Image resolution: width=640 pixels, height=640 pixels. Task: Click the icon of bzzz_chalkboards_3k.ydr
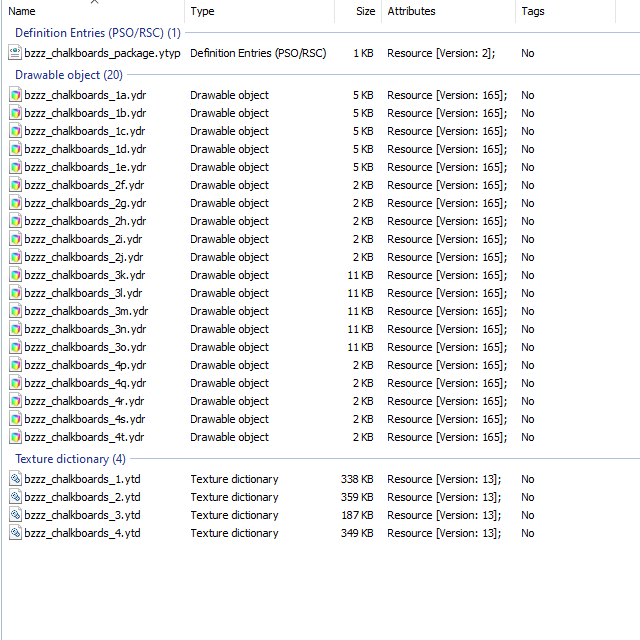pyautogui.click(x=15, y=275)
